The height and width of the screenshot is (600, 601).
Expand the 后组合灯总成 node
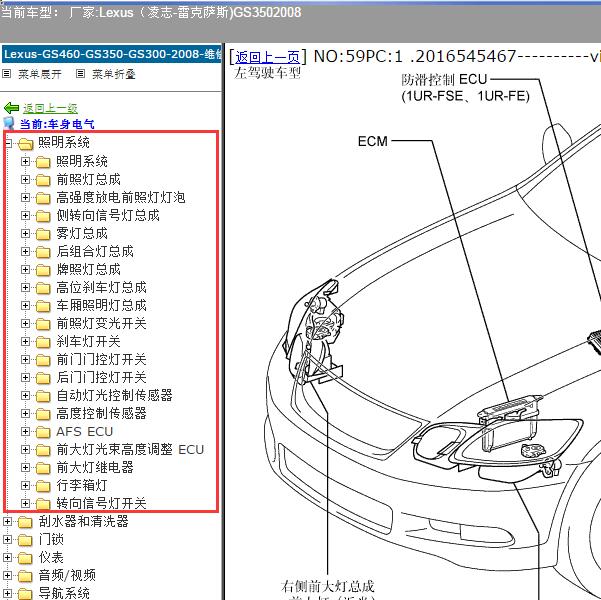pos(25,252)
